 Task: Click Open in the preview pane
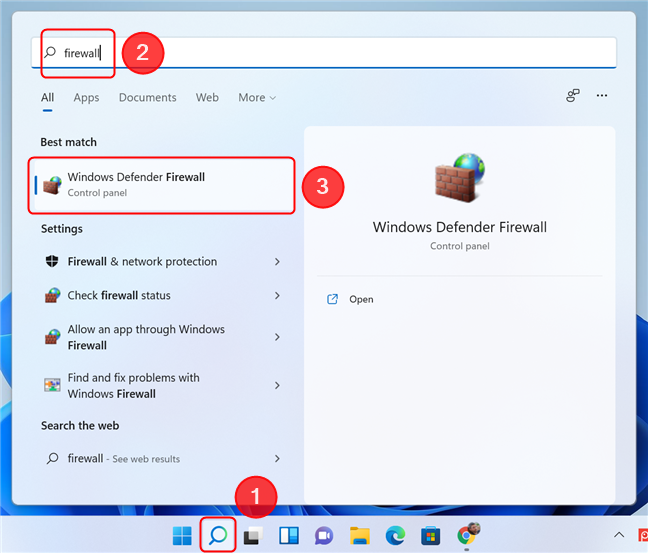pyautogui.click(x=360, y=299)
